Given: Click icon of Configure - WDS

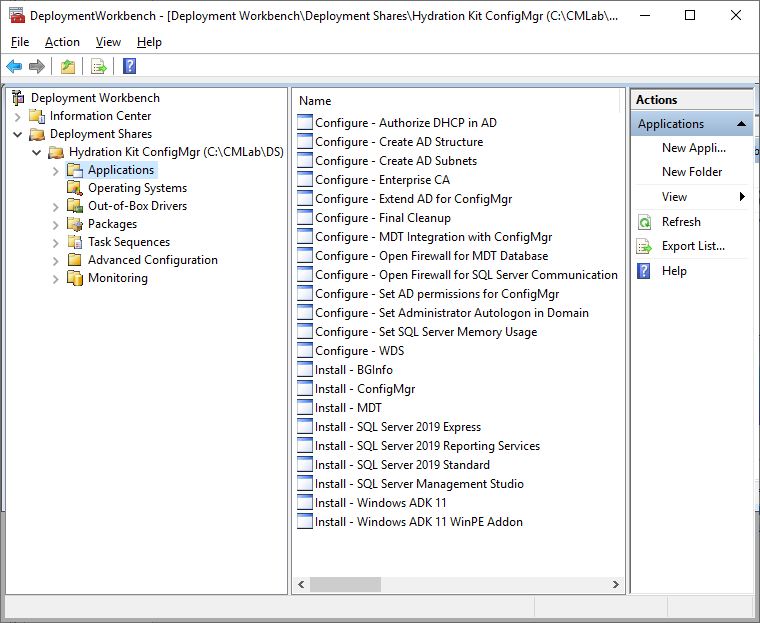Looking at the screenshot, I should (305, 350).
